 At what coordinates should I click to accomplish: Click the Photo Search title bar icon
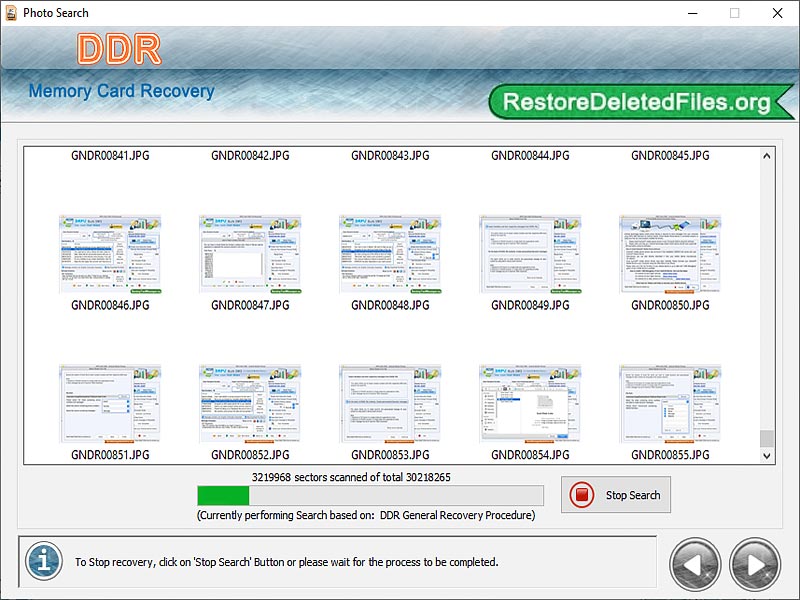(x=10, y=13)
